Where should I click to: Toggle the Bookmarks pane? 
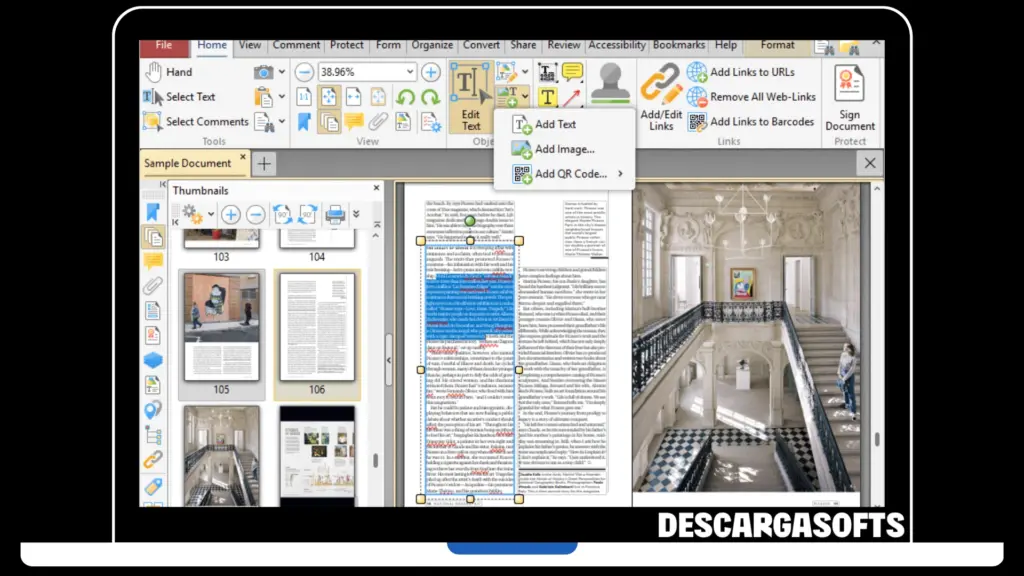pos(303,121)
